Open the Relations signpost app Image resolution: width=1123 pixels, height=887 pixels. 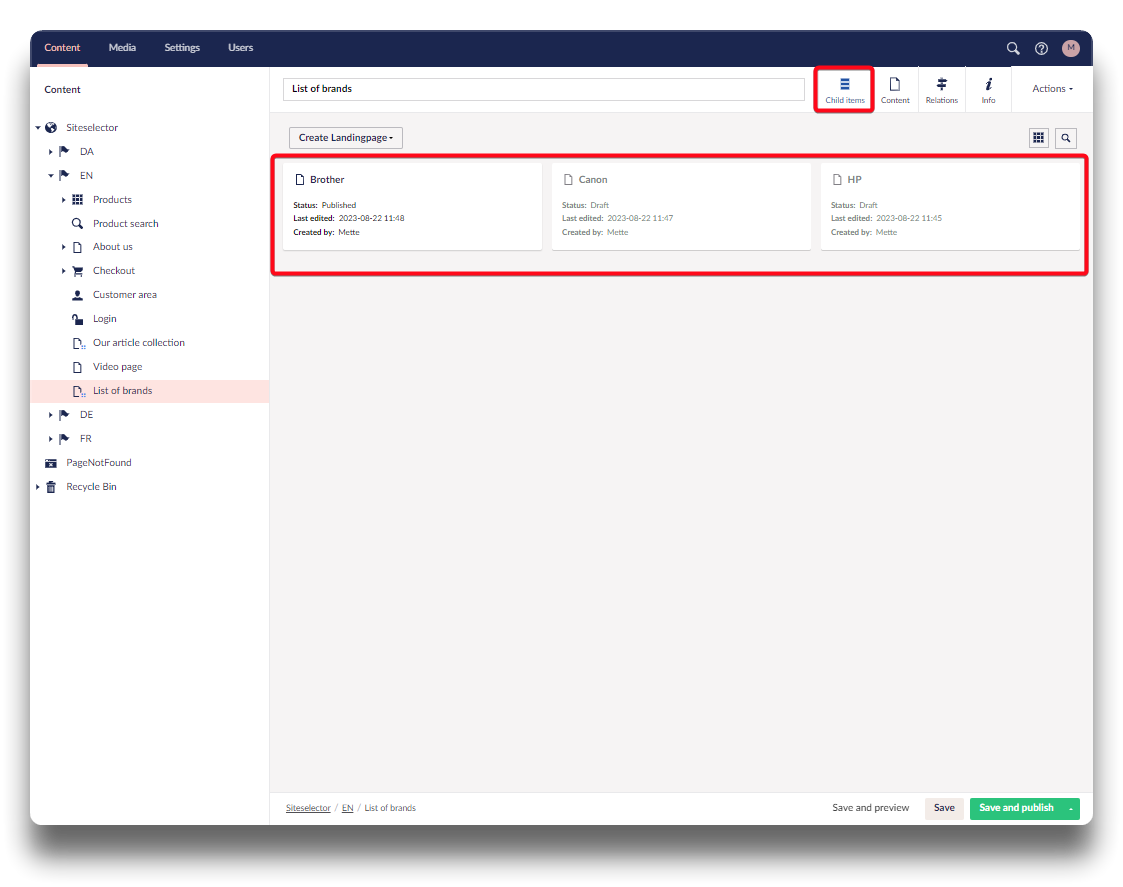(x=941, y=90)
